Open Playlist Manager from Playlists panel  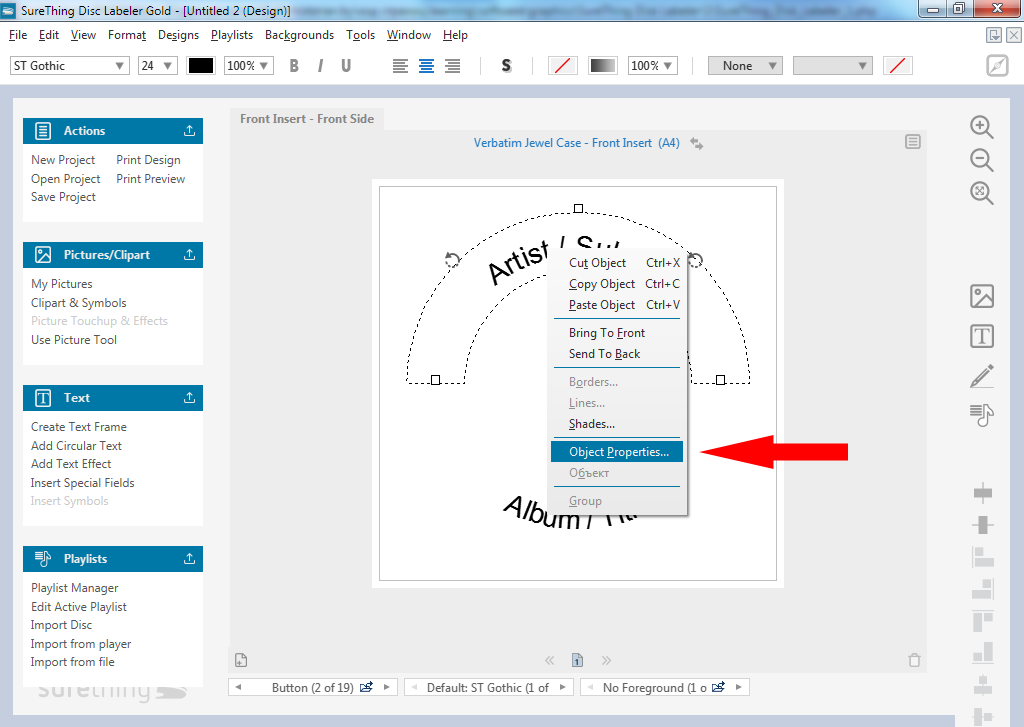(74, 588)
